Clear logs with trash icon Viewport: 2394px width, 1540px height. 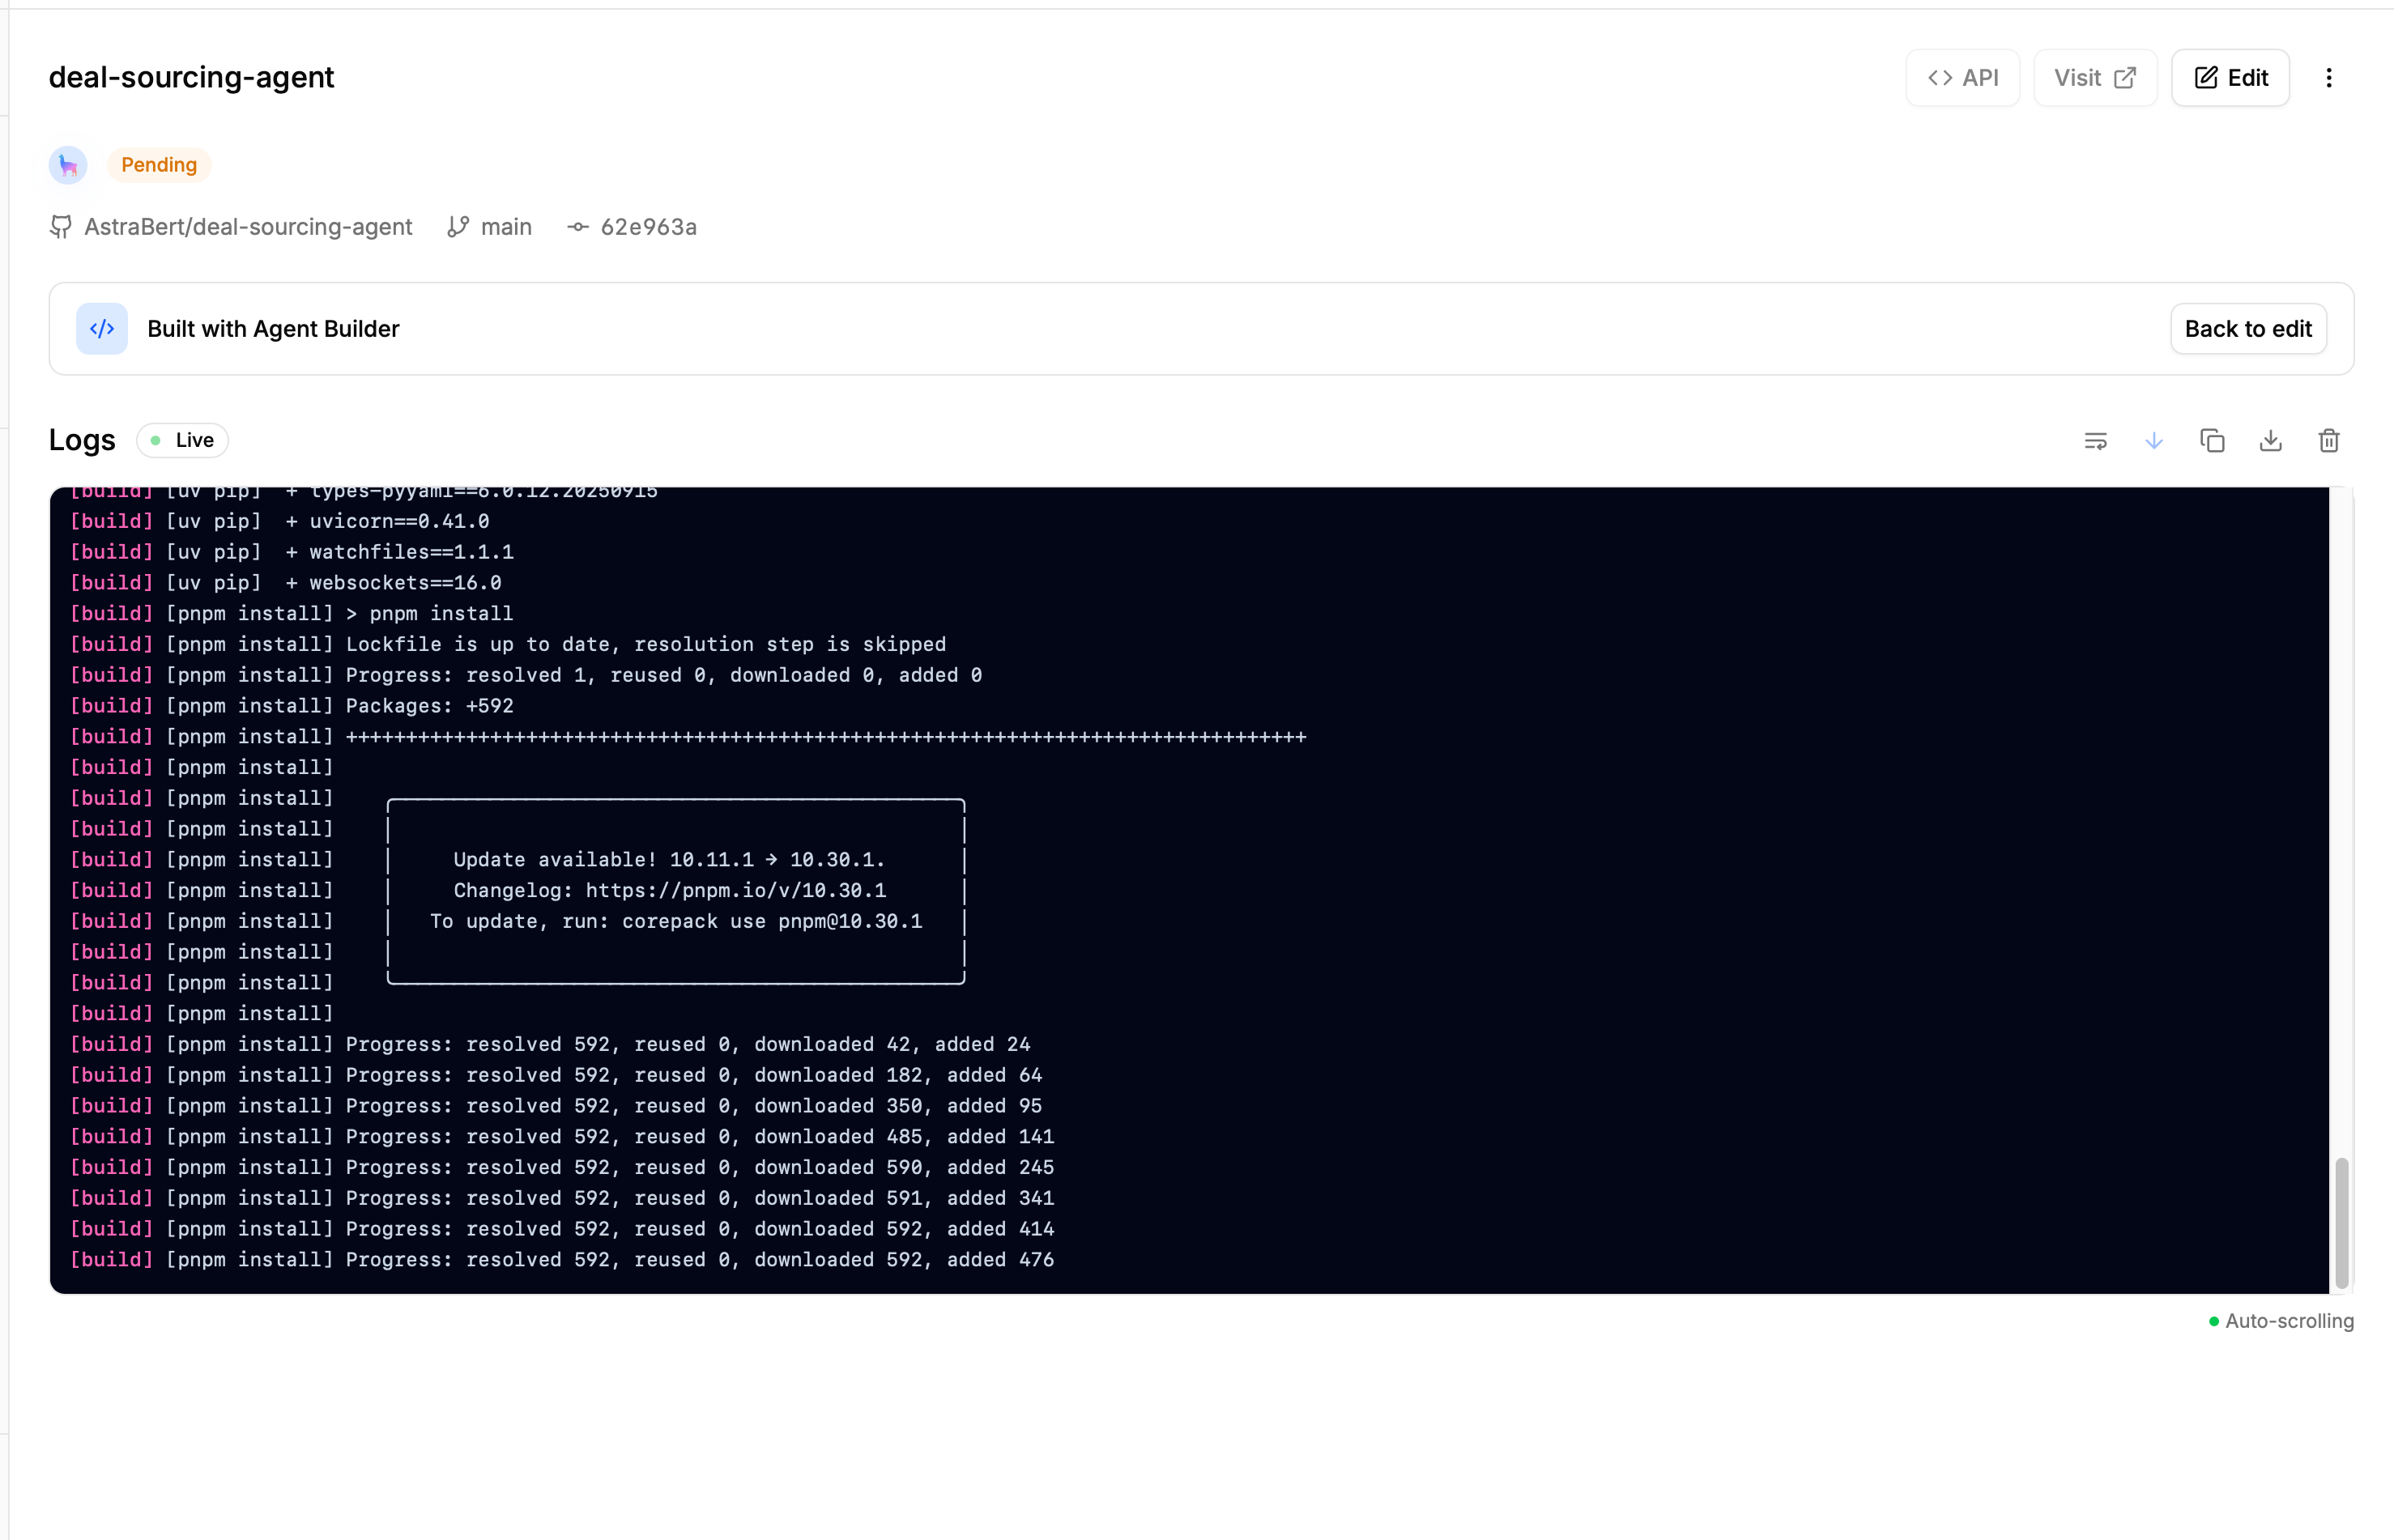tap(2329, 441)
